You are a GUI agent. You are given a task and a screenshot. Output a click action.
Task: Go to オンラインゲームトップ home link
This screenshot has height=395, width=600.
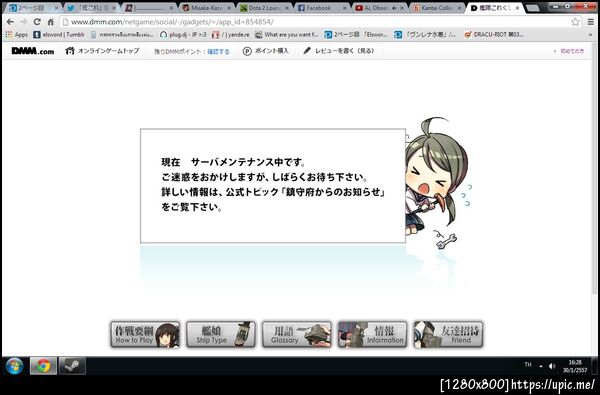[102, 51]
